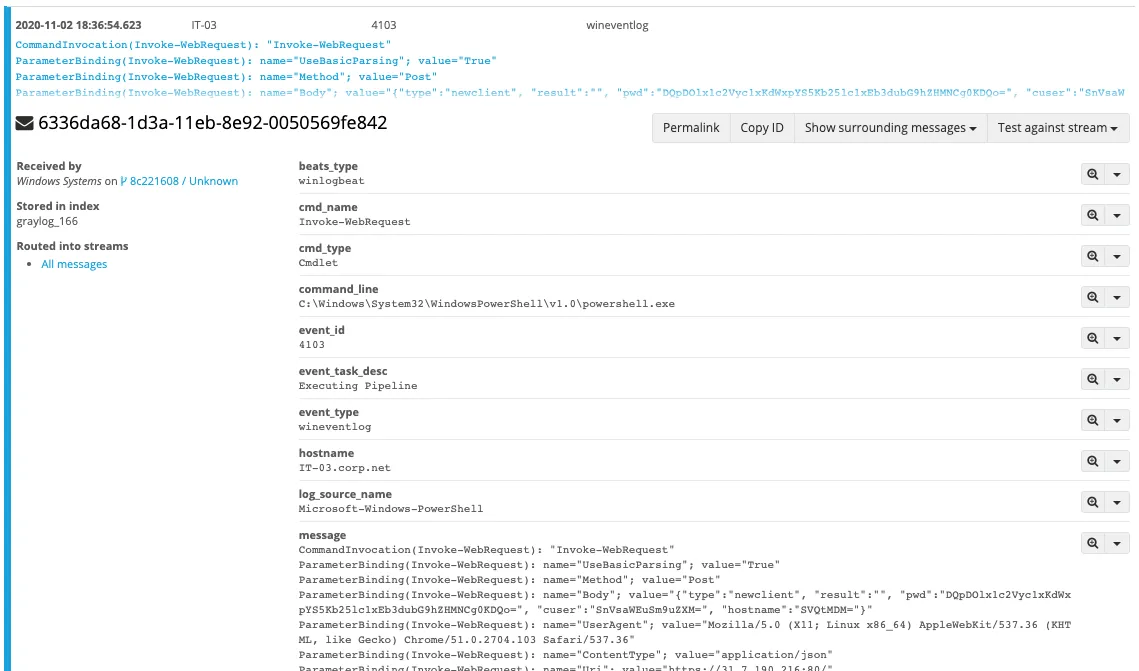
Task: Click the winlogbeat value
Action: click(331, 181)
